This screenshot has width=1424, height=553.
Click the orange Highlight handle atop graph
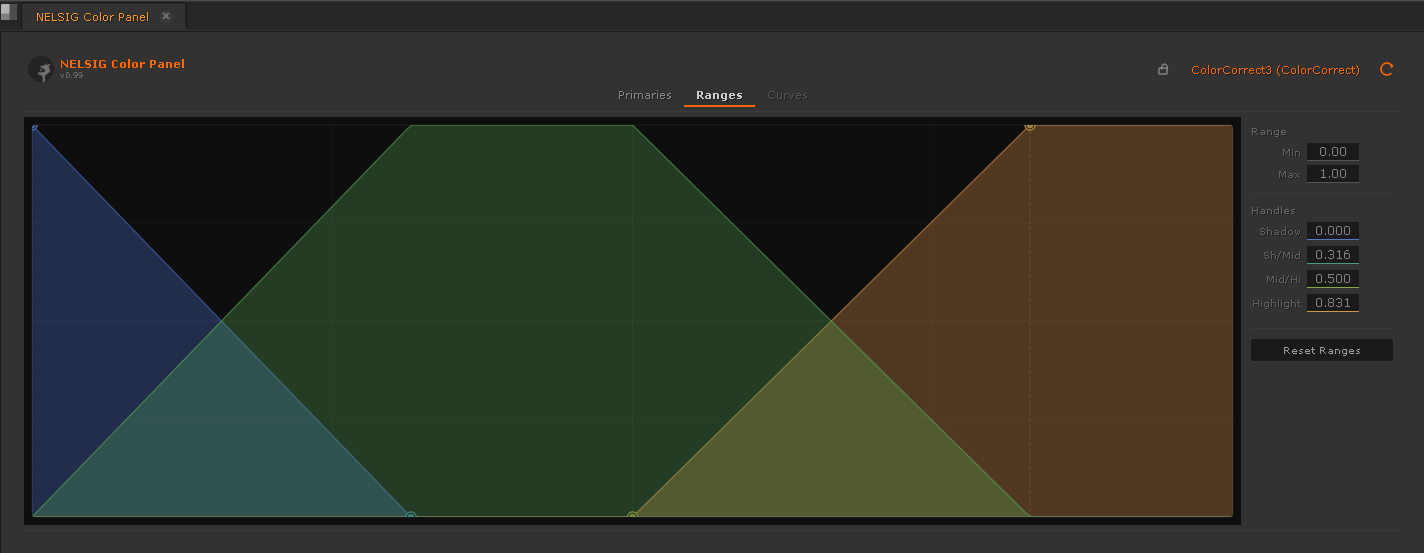click(x=1029, y=126)
